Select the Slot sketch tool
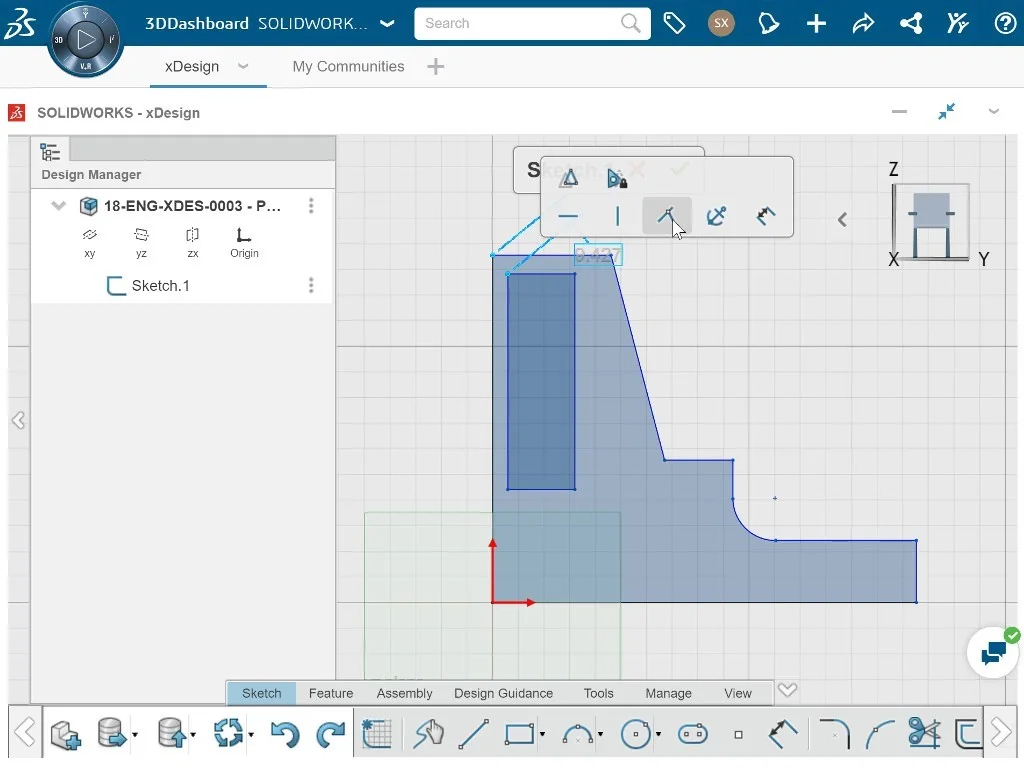 tap(692, 733)
